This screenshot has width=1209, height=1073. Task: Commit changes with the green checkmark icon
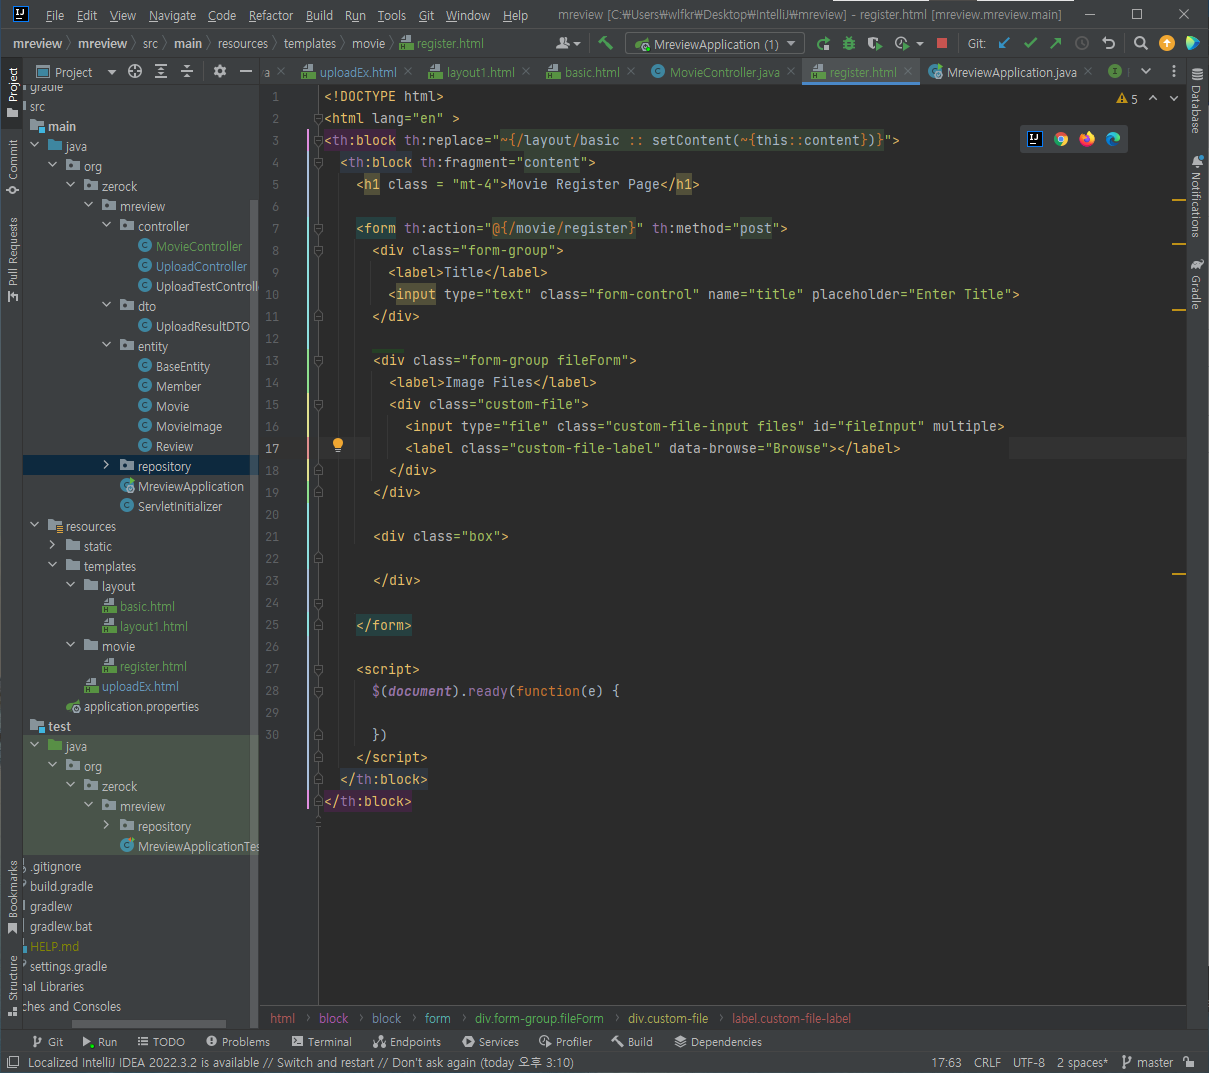[1031, 43]
